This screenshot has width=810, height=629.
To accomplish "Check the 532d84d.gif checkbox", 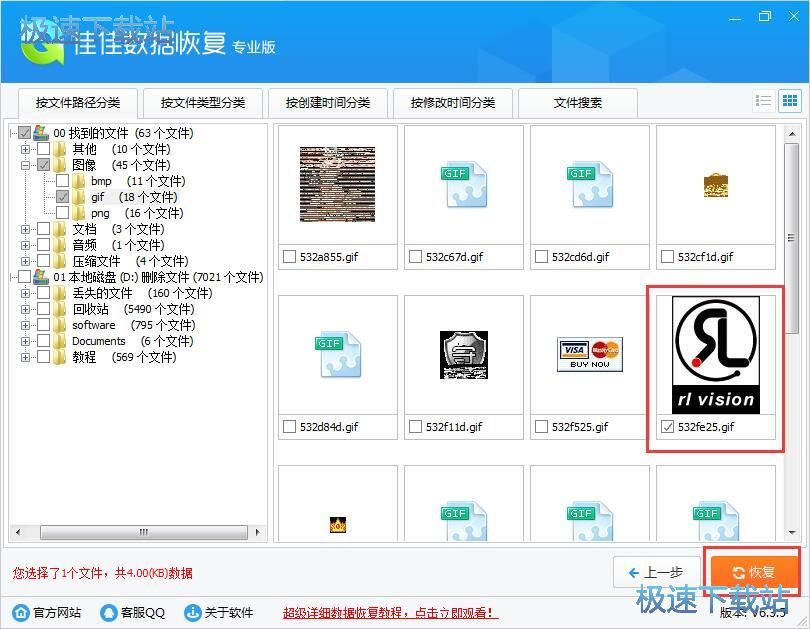I will tap(290, 427).
